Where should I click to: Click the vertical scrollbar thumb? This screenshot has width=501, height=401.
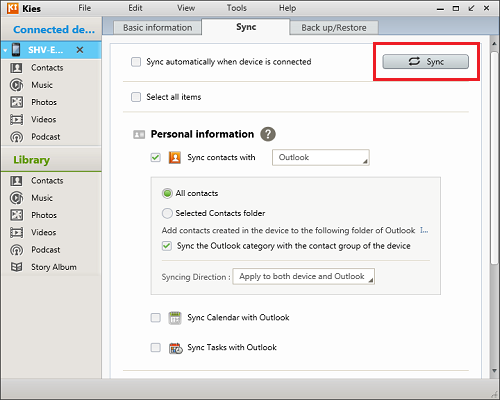point(494,158)
